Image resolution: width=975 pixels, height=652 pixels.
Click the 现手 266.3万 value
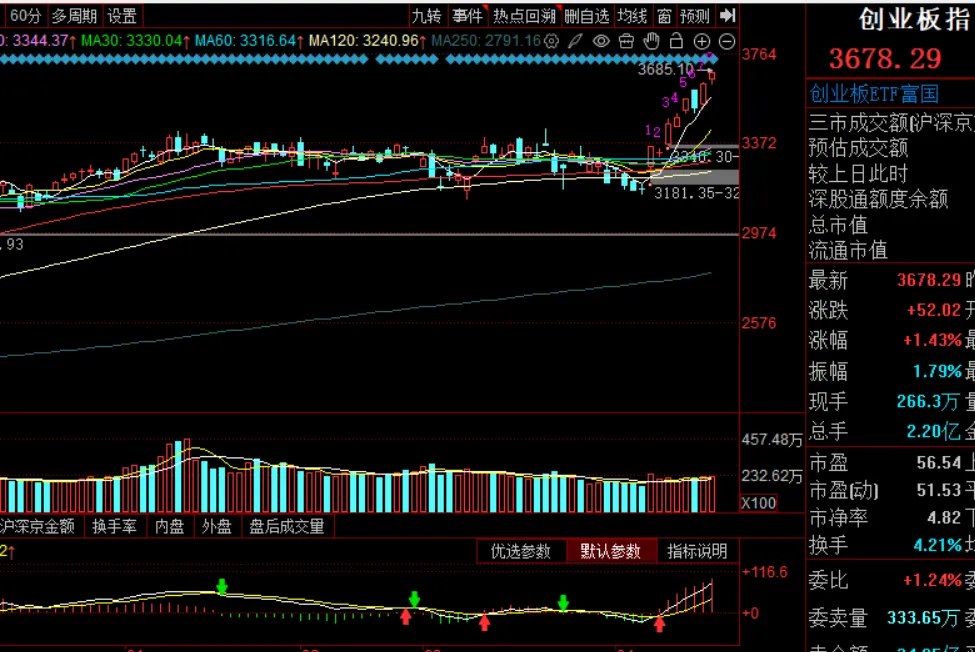[927, 402]
